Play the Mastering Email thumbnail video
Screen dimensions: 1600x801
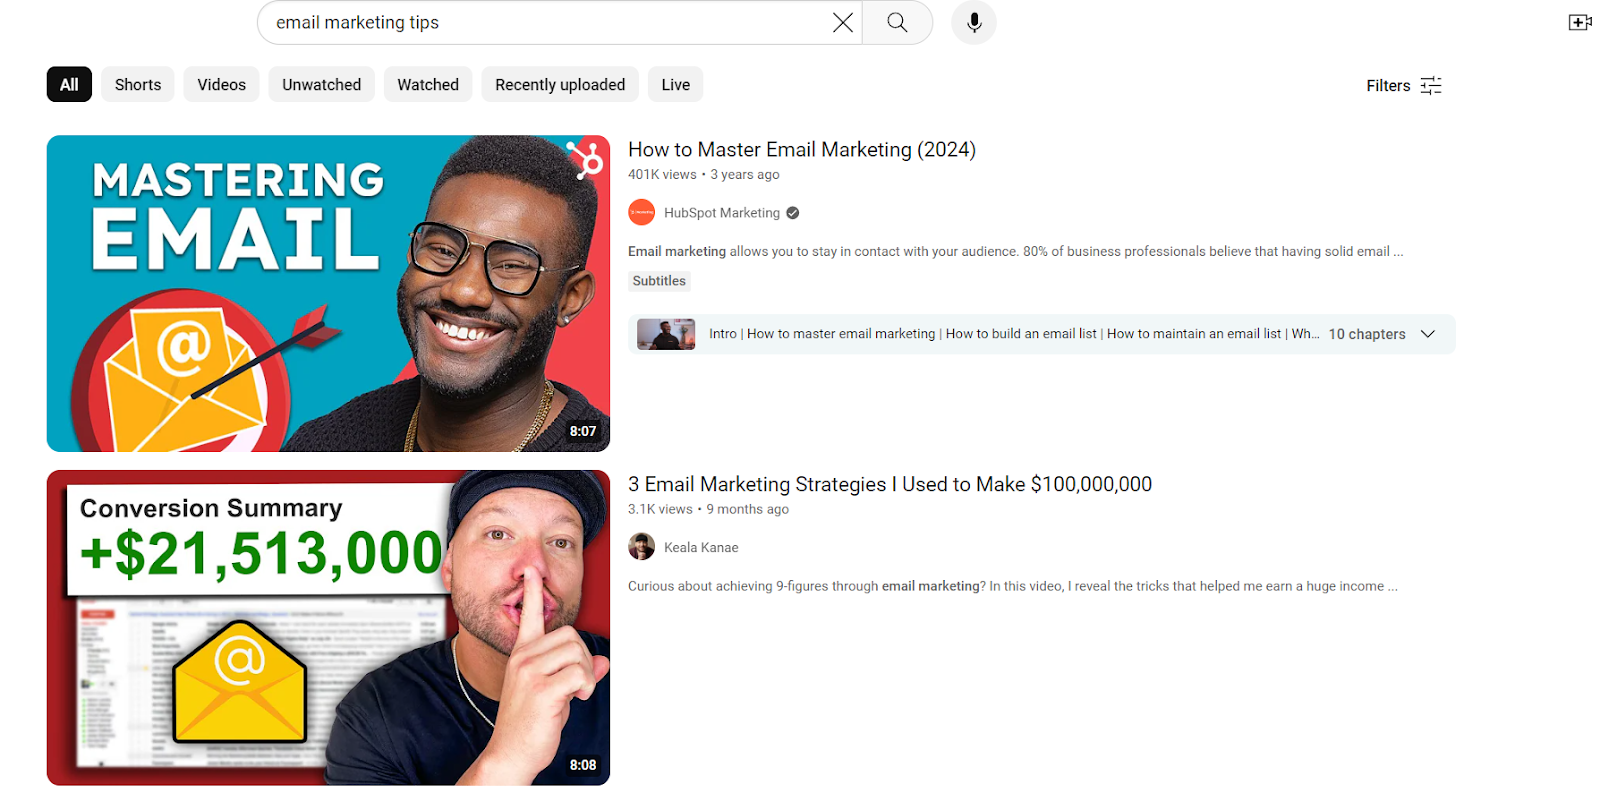coord(328,294)
